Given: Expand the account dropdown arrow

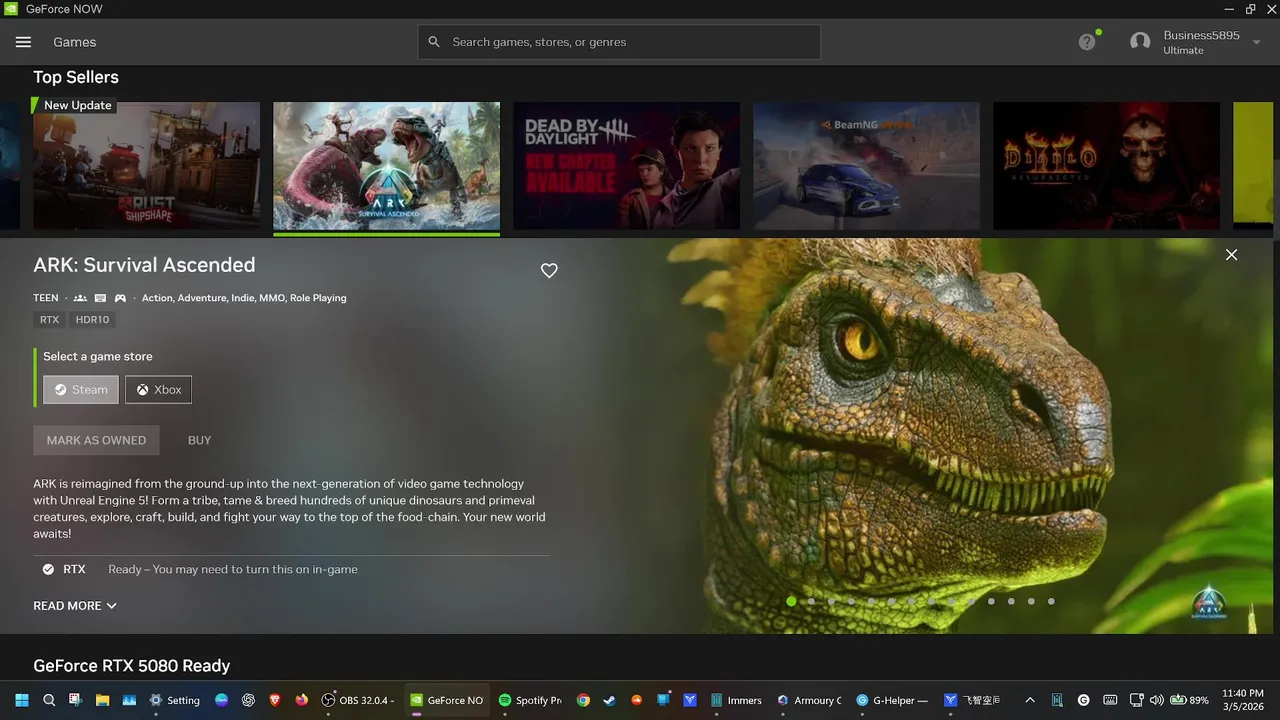Looking at the screenshot, I should [x=1257, y=42].
